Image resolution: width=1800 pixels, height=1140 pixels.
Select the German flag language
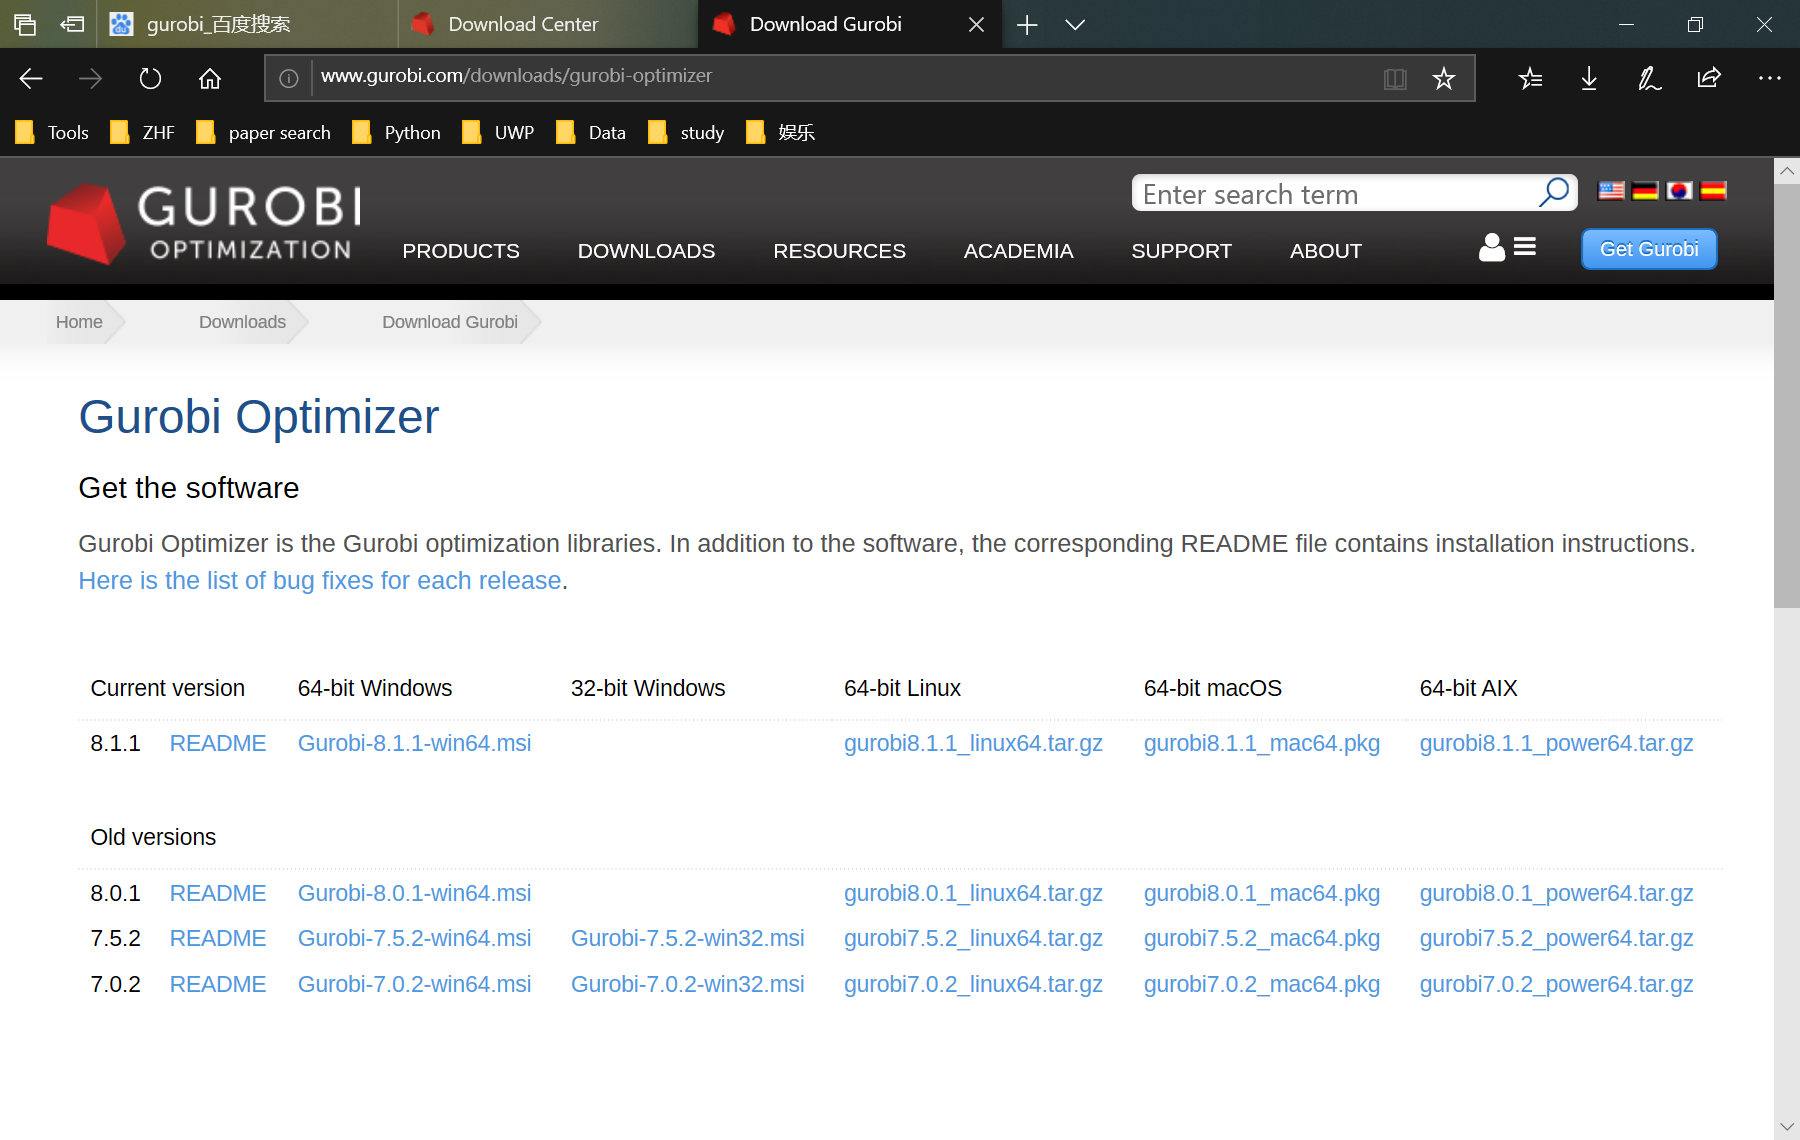click(x=1645, y=190)
